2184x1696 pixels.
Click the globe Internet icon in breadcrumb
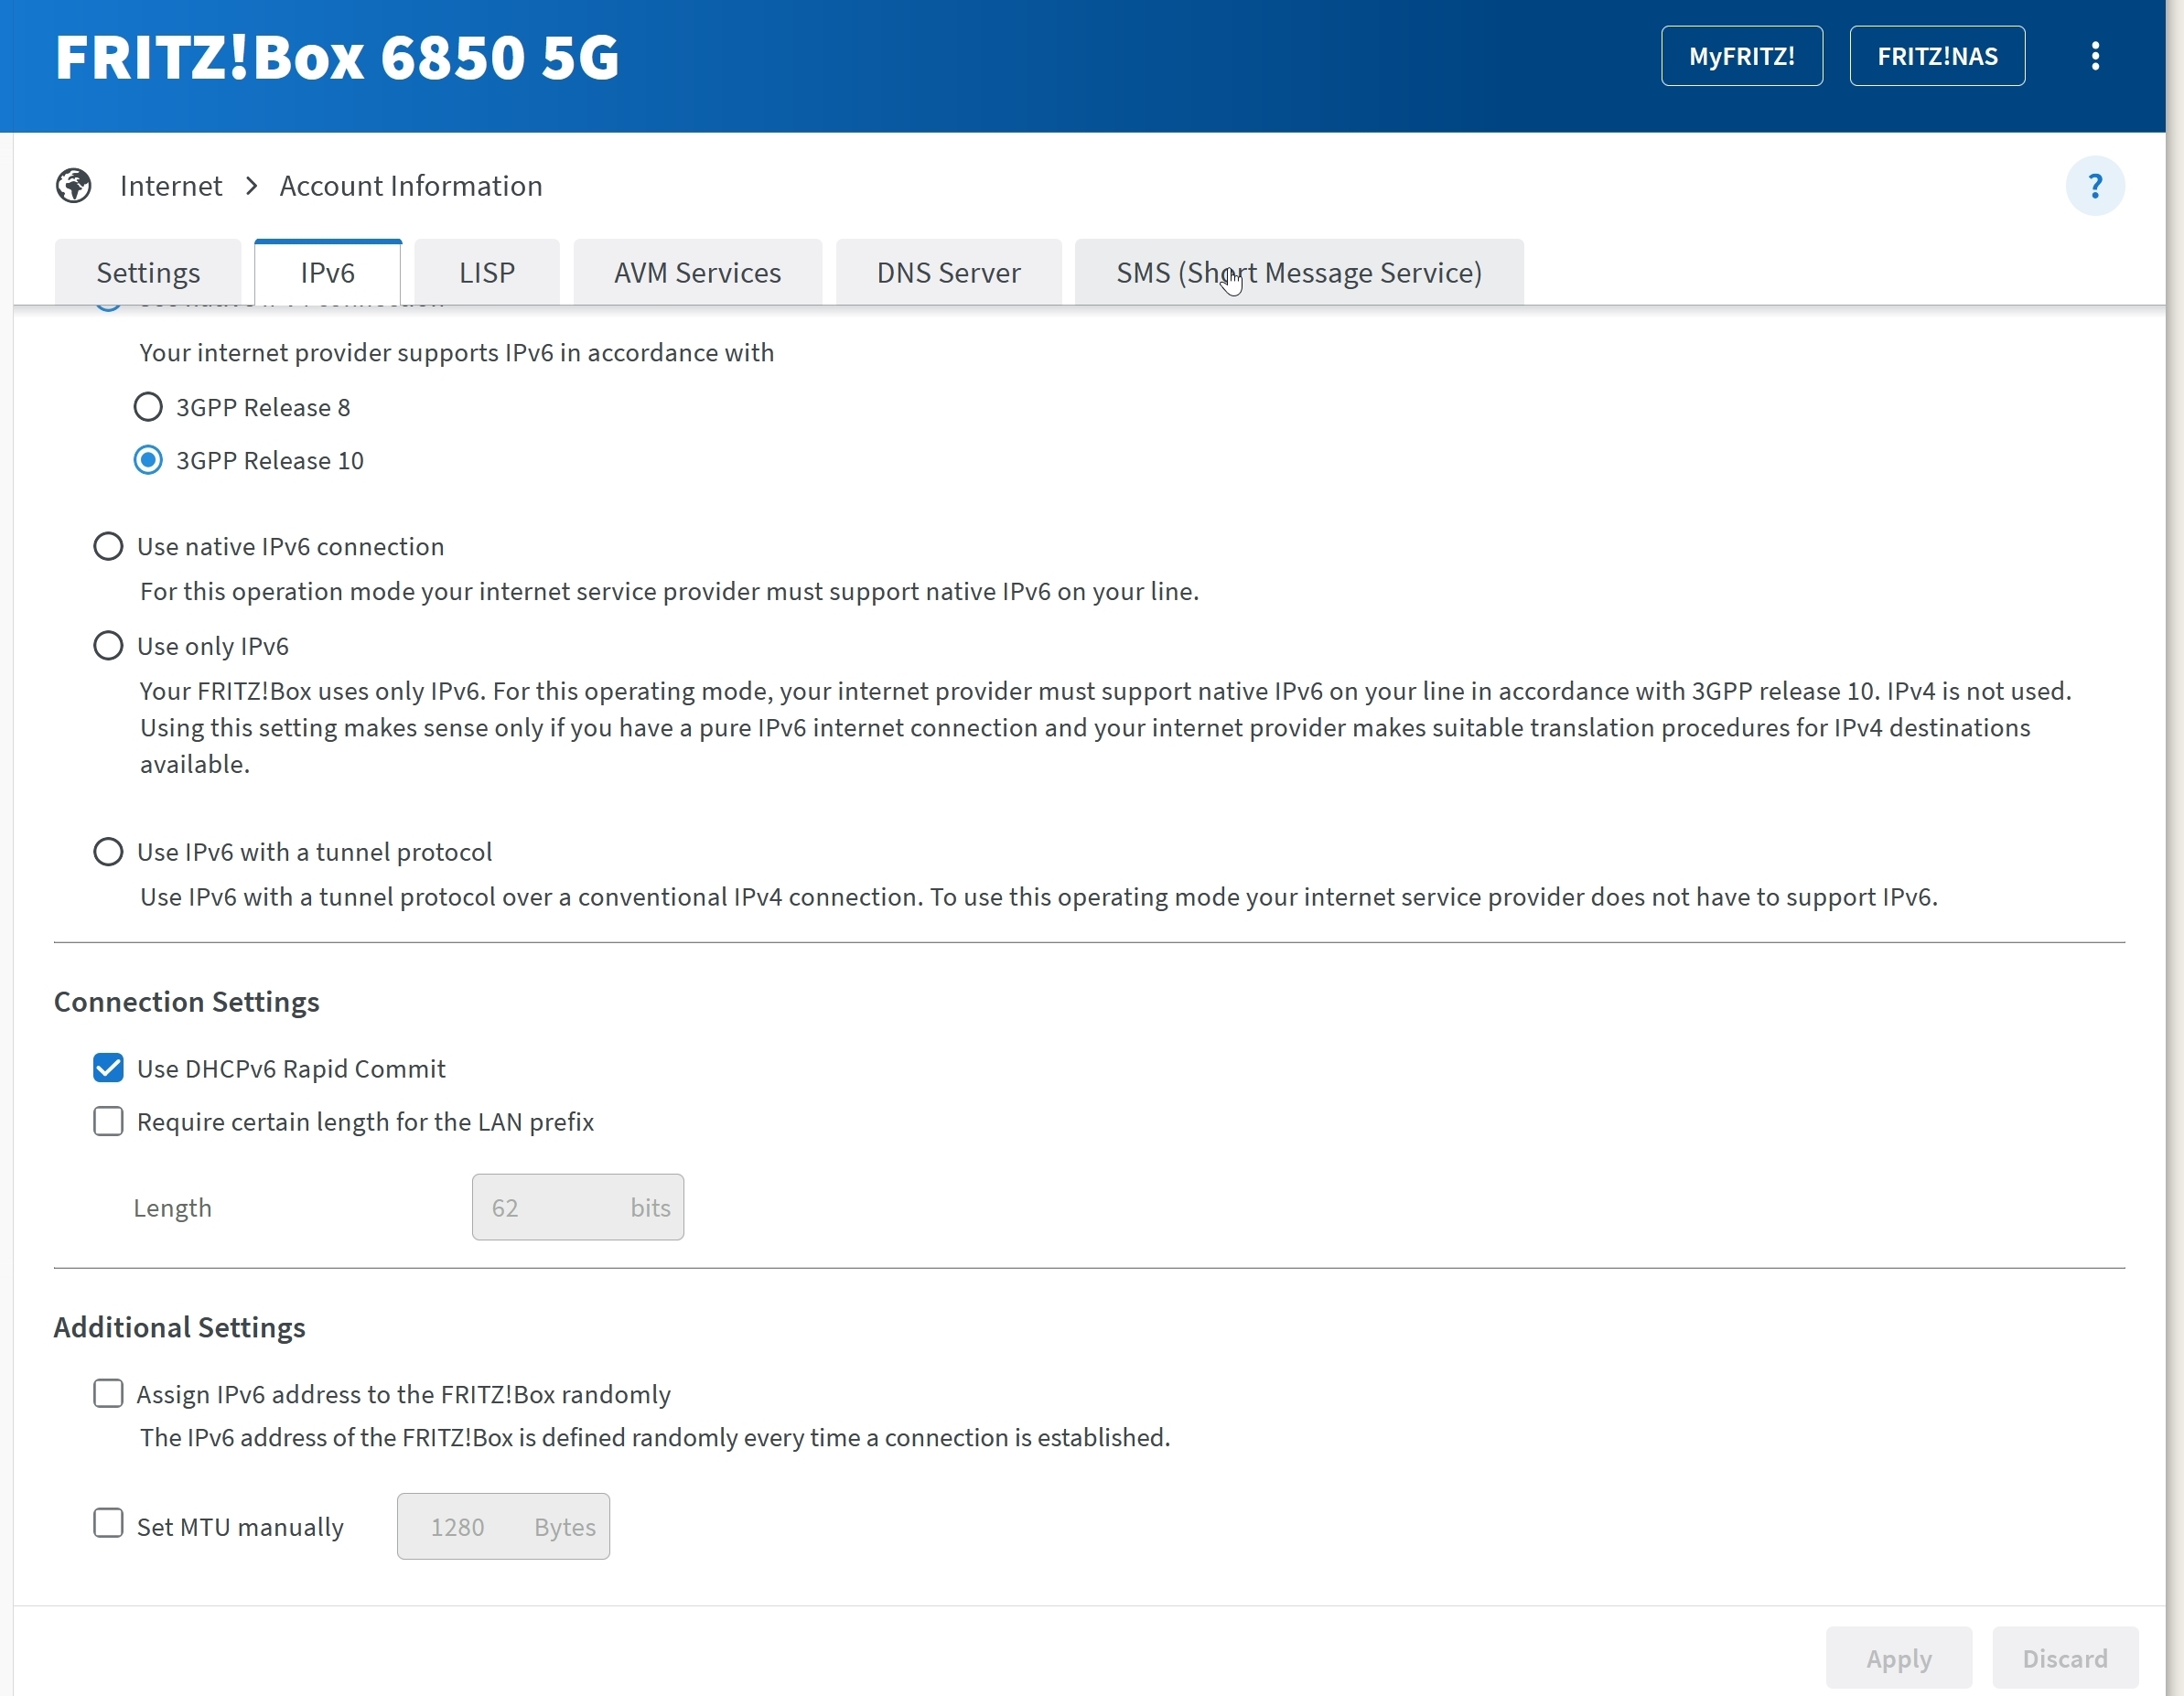coord(74,186)
